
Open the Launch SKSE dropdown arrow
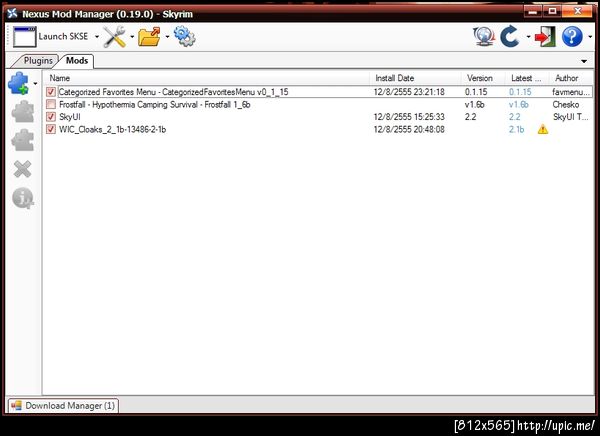97,37
